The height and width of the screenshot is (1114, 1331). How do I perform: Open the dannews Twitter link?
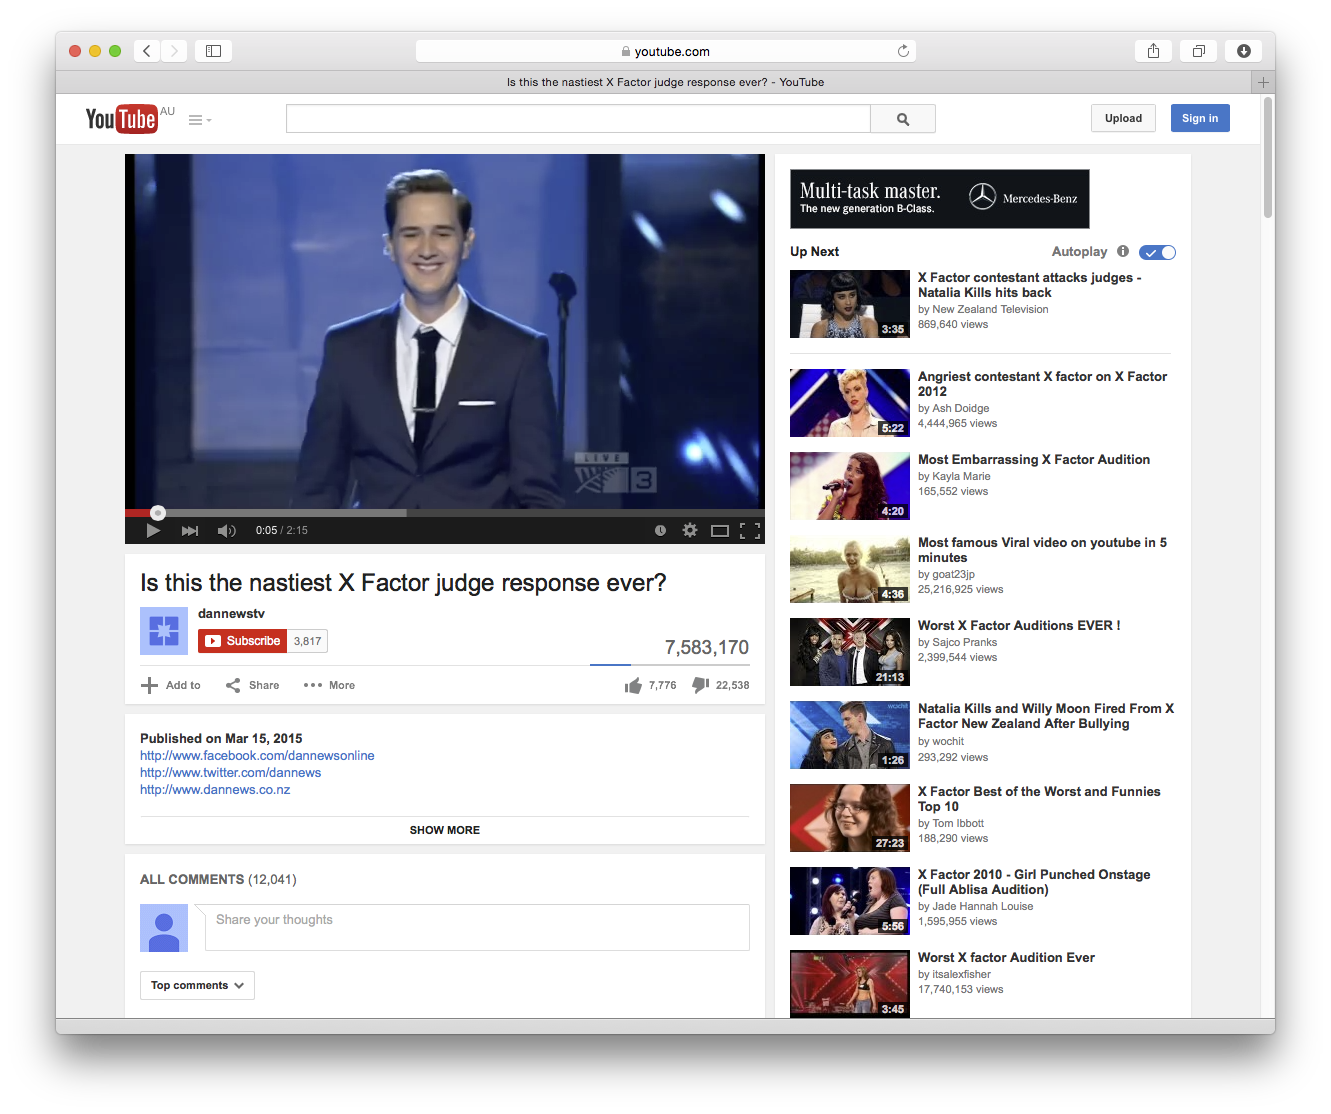231,773
